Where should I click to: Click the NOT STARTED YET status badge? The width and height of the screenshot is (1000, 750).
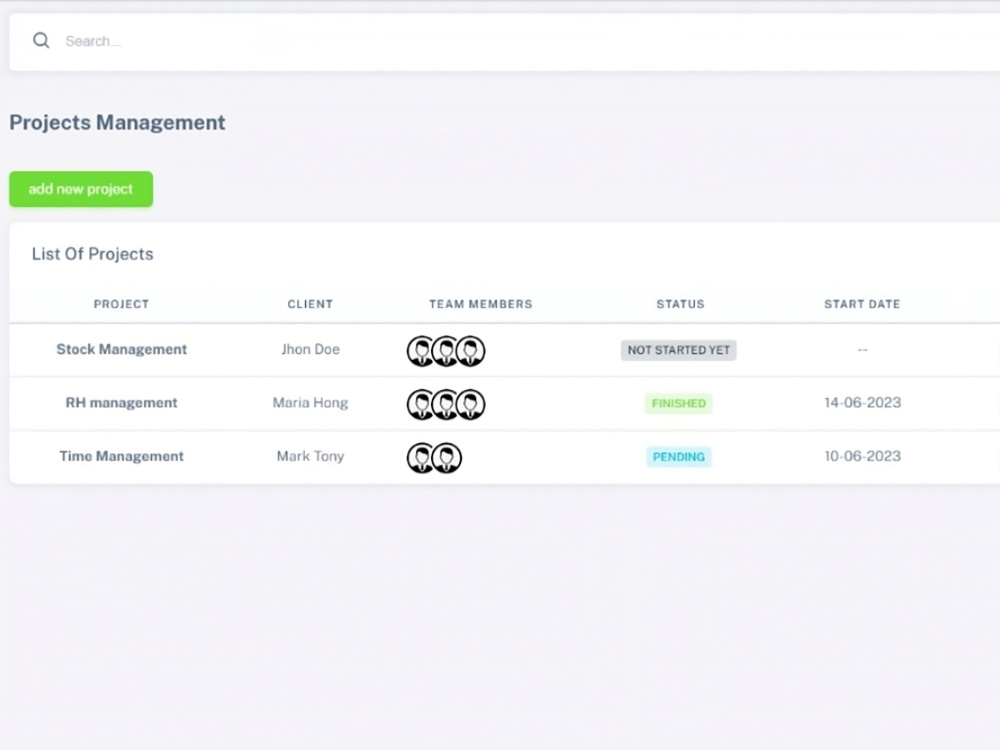tap(679, 350)
